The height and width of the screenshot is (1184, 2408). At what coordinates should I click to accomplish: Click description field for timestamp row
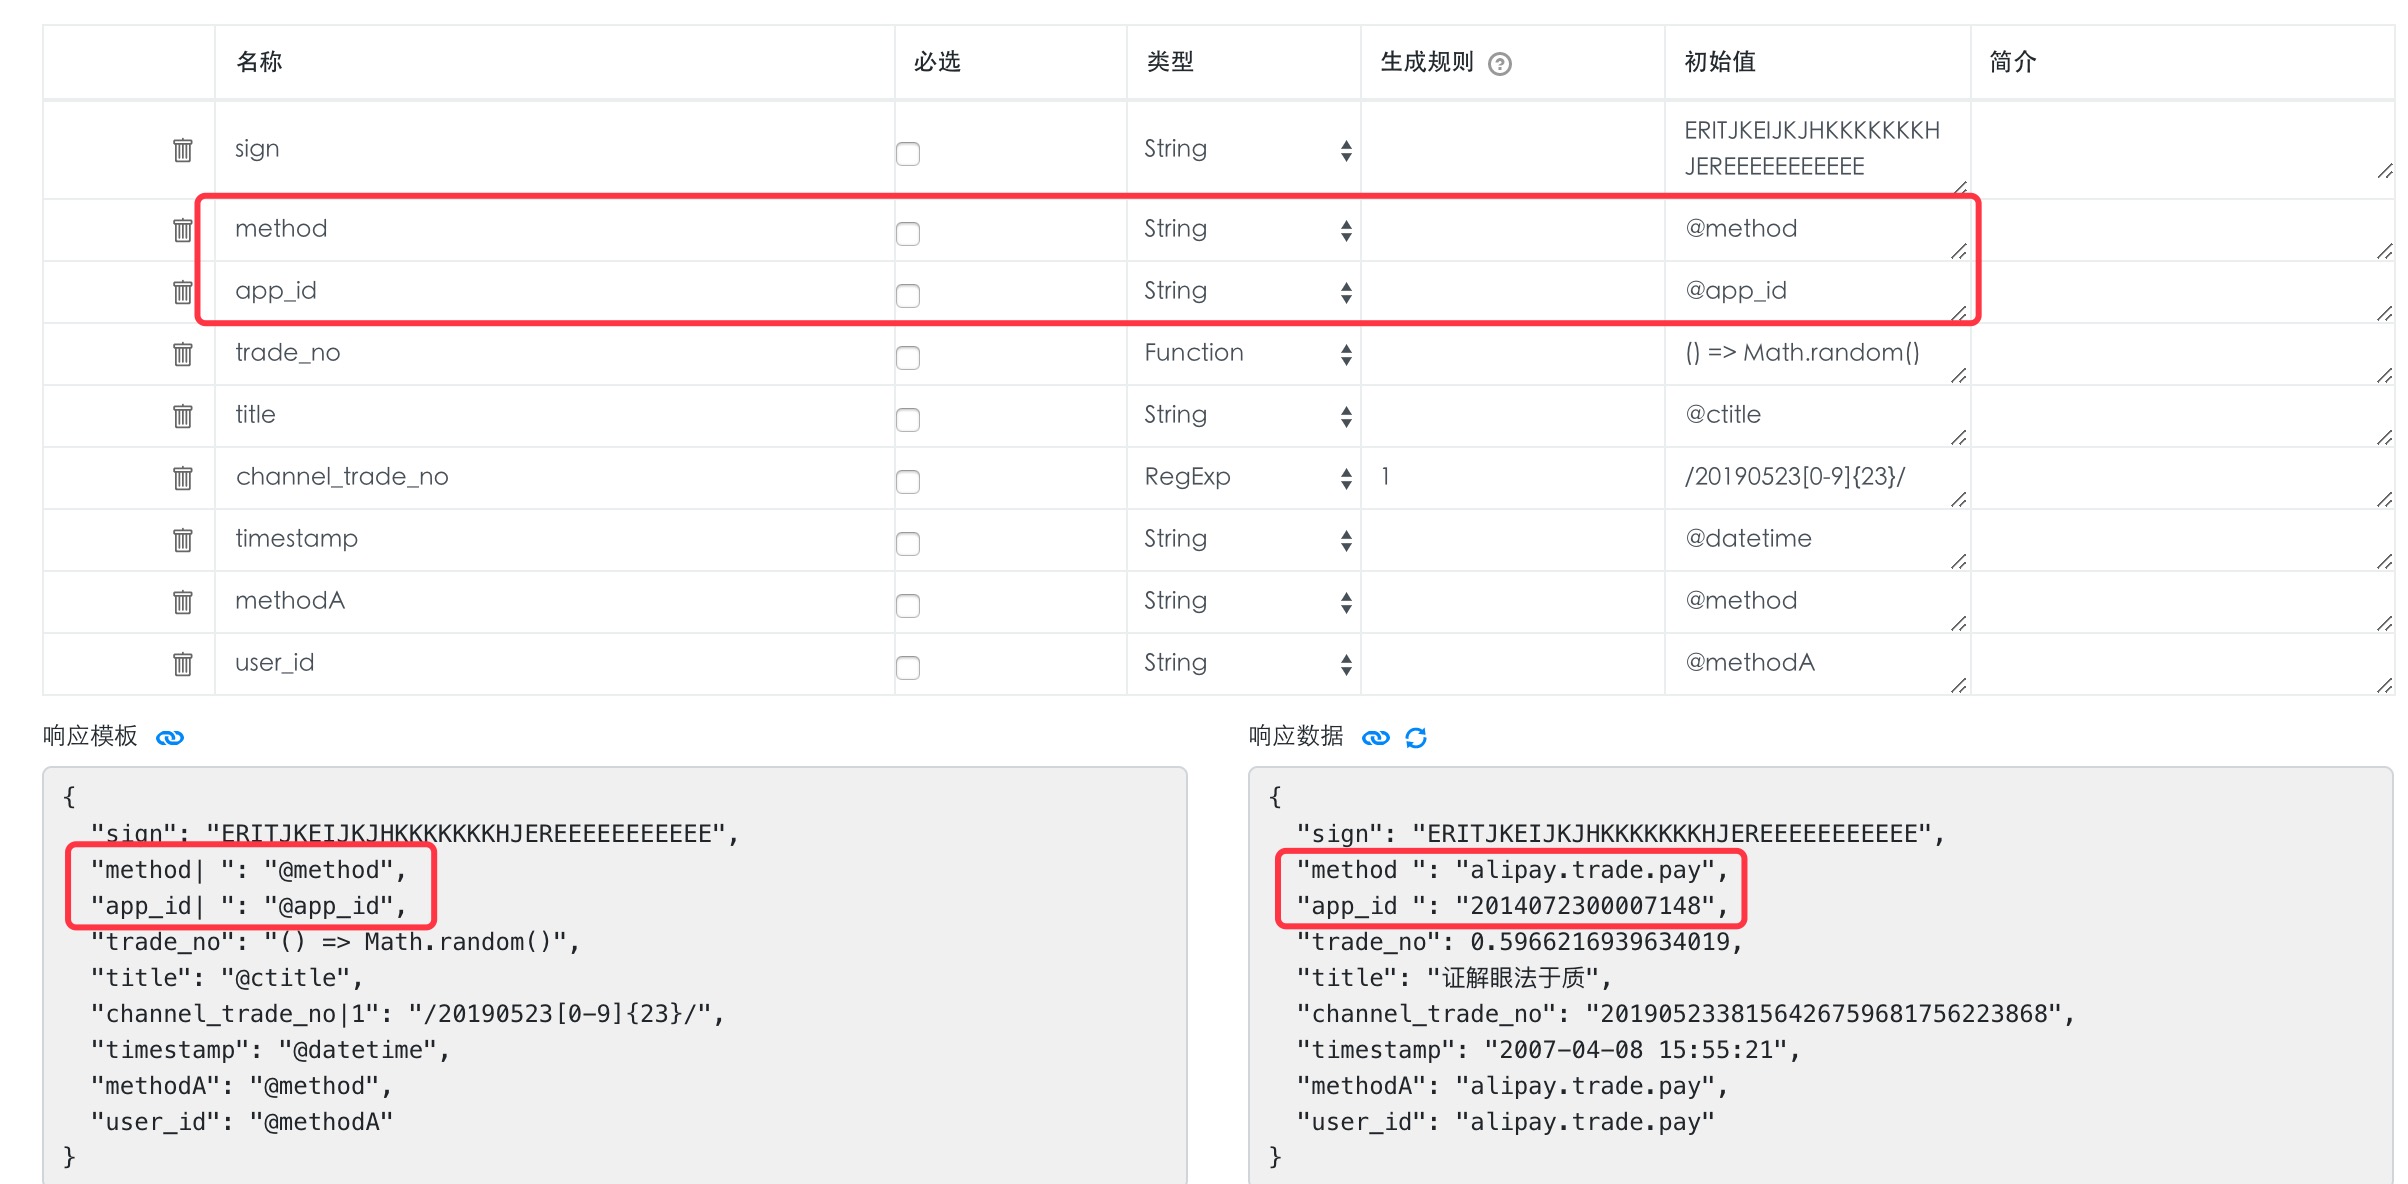[x=2184, y=539]
